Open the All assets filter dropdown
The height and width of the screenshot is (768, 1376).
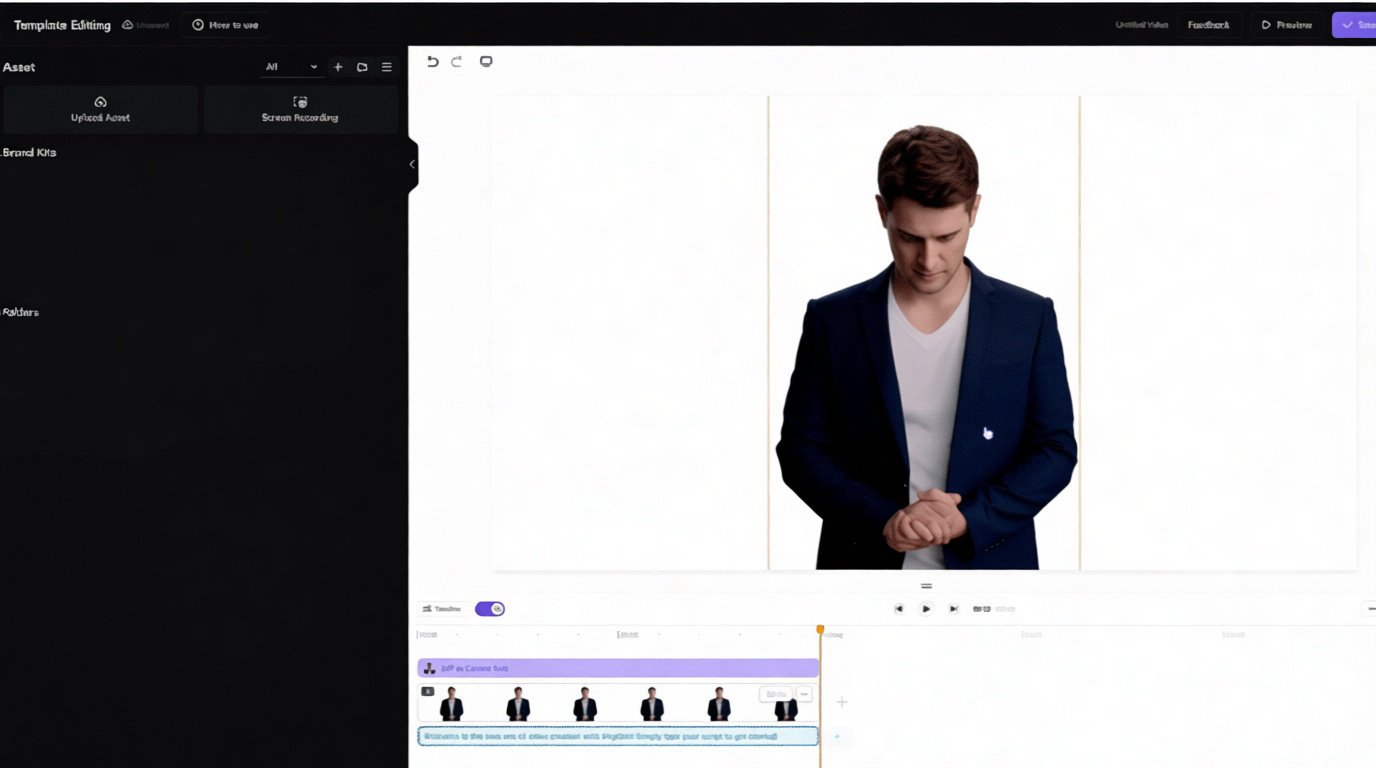tap(288, 67)
